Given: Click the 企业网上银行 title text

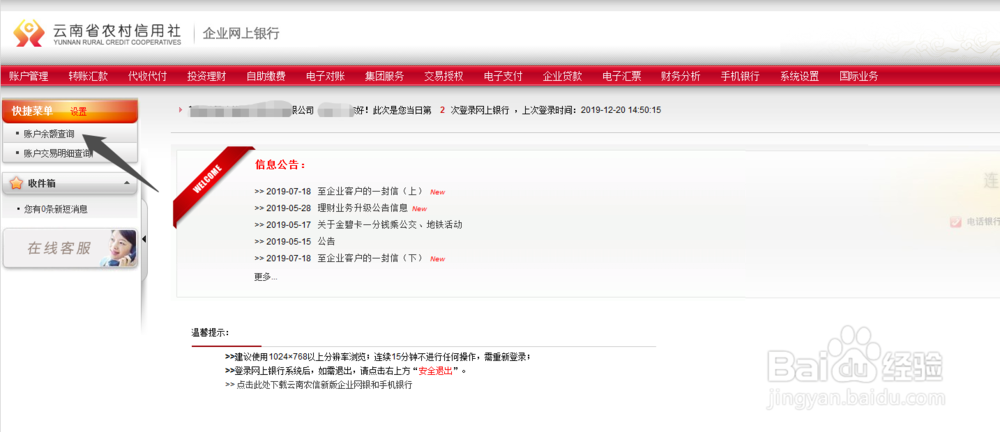Looking at the screenshot, I should (x=241, y=33).
